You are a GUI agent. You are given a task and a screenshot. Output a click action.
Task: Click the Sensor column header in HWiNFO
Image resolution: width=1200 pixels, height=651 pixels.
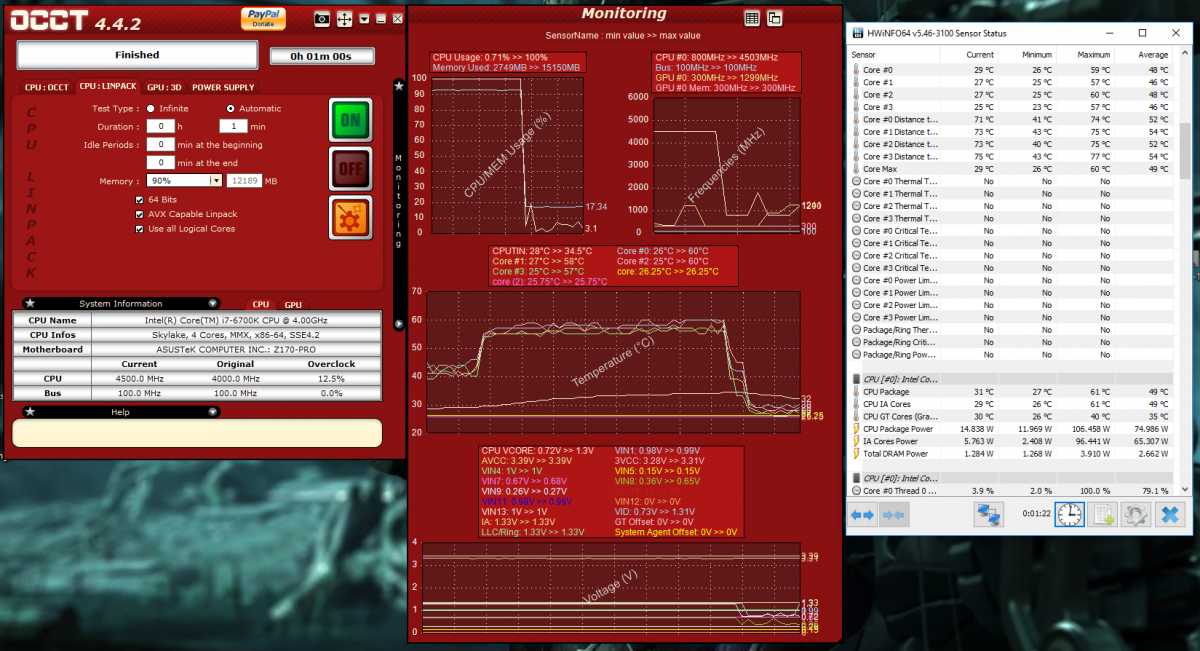891,54
